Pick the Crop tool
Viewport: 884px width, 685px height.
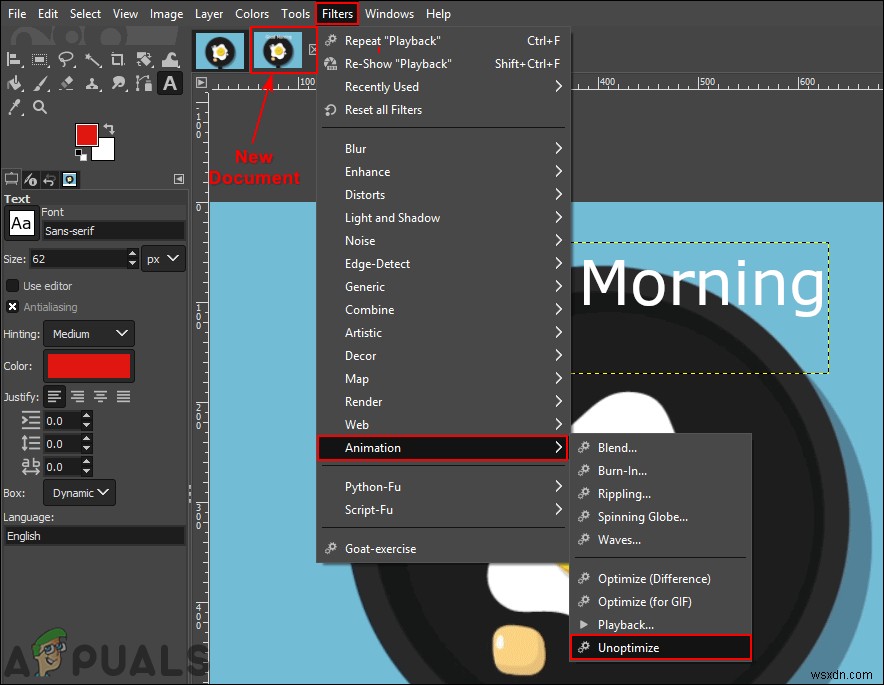117,60
